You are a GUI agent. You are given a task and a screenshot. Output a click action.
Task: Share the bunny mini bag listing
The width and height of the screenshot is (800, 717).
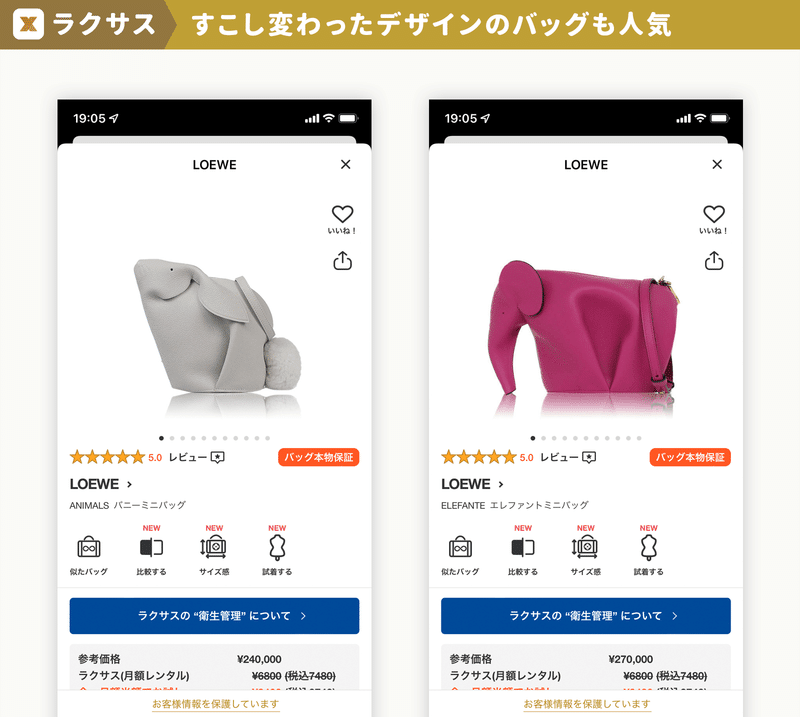pyautogui.click(x=342, y=261)
